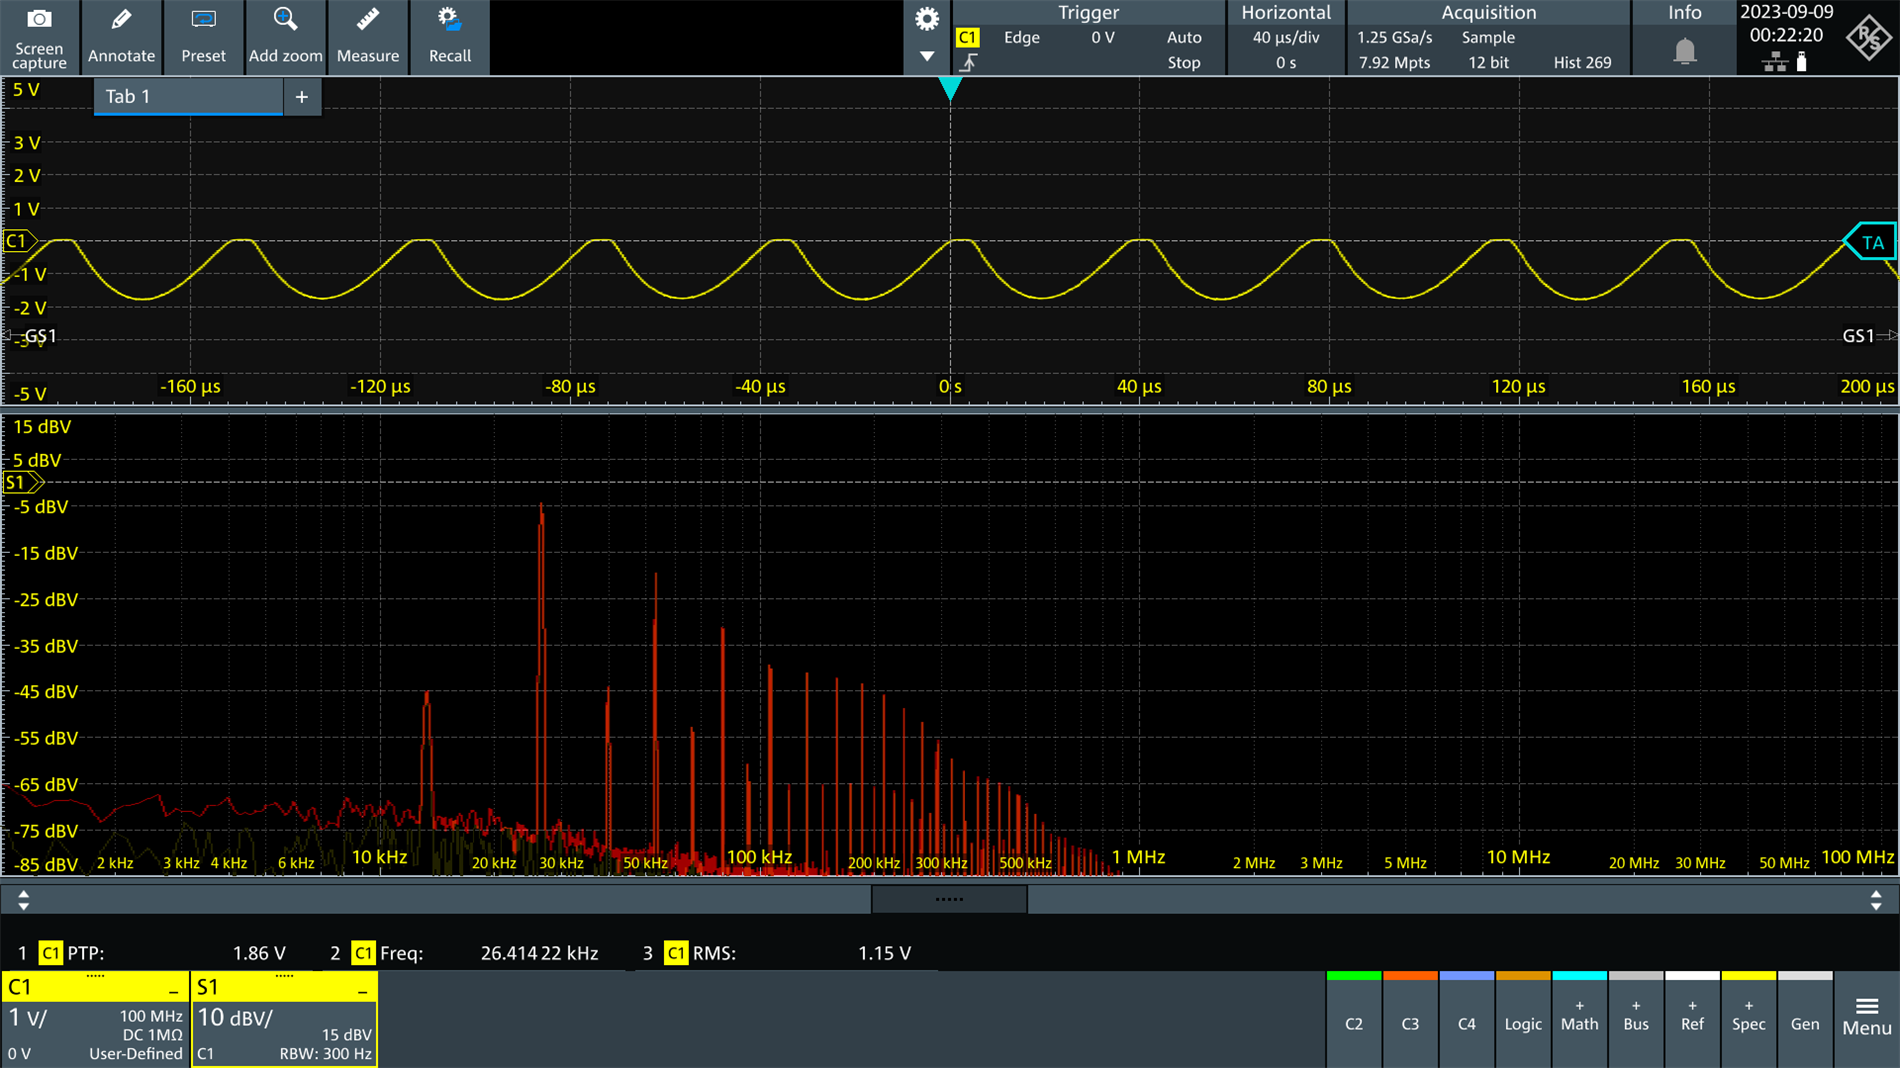Select the C1 Freq measurement result
This screenshot has width=1900, height=1068.
coord(467,953)
